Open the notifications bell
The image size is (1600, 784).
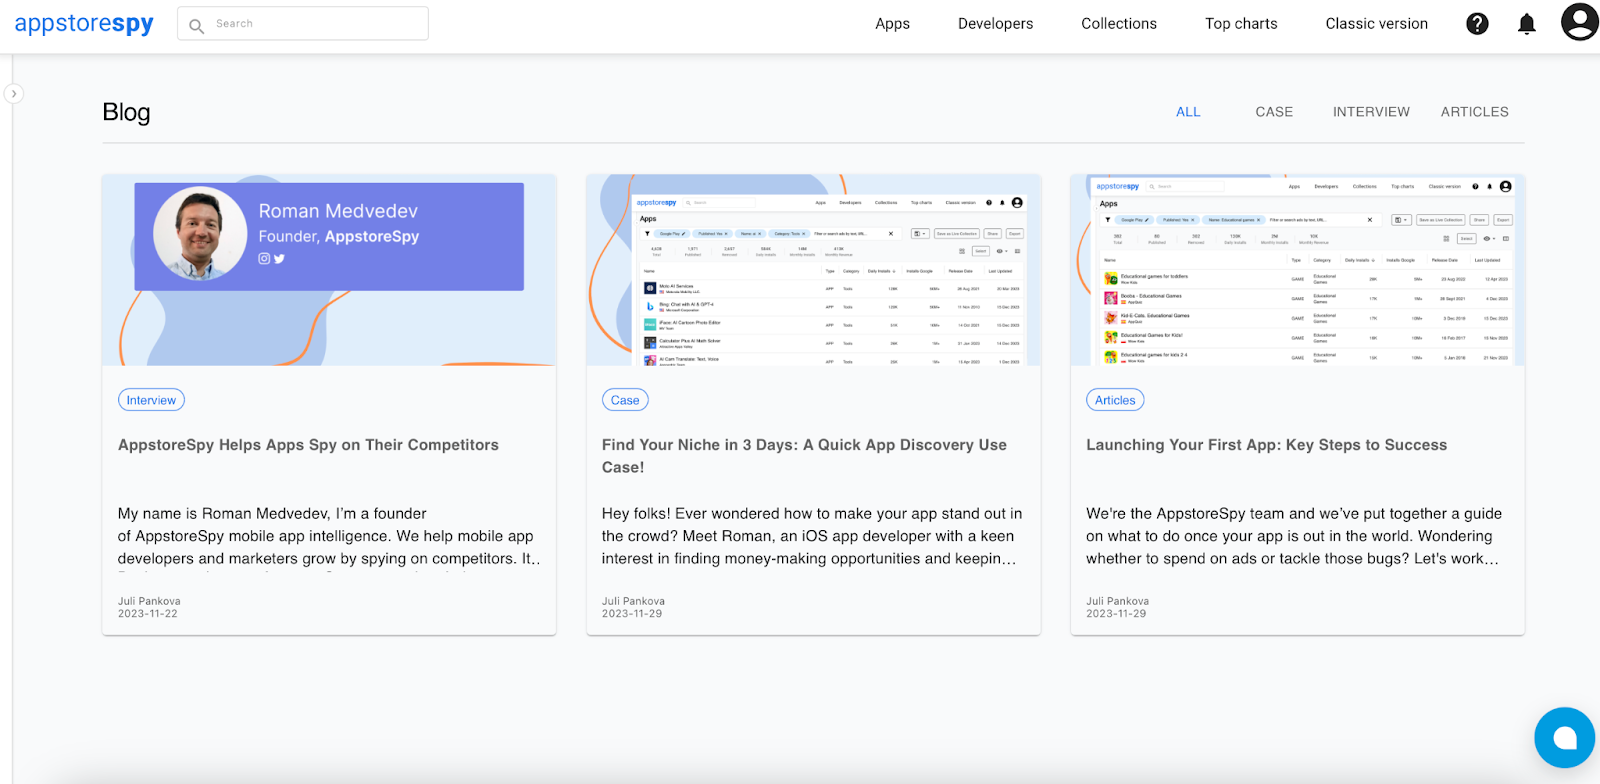[x=1526, y=24]
